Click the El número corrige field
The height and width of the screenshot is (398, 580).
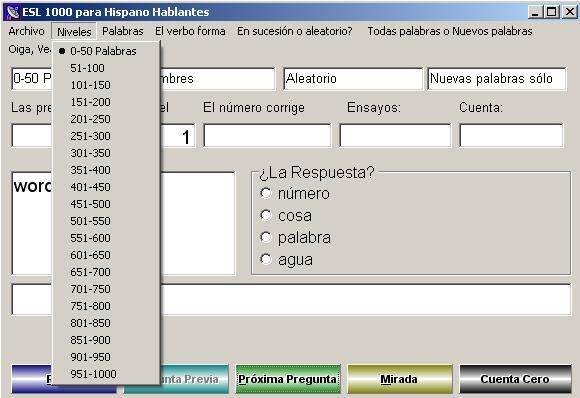click(x=267, y=135)
